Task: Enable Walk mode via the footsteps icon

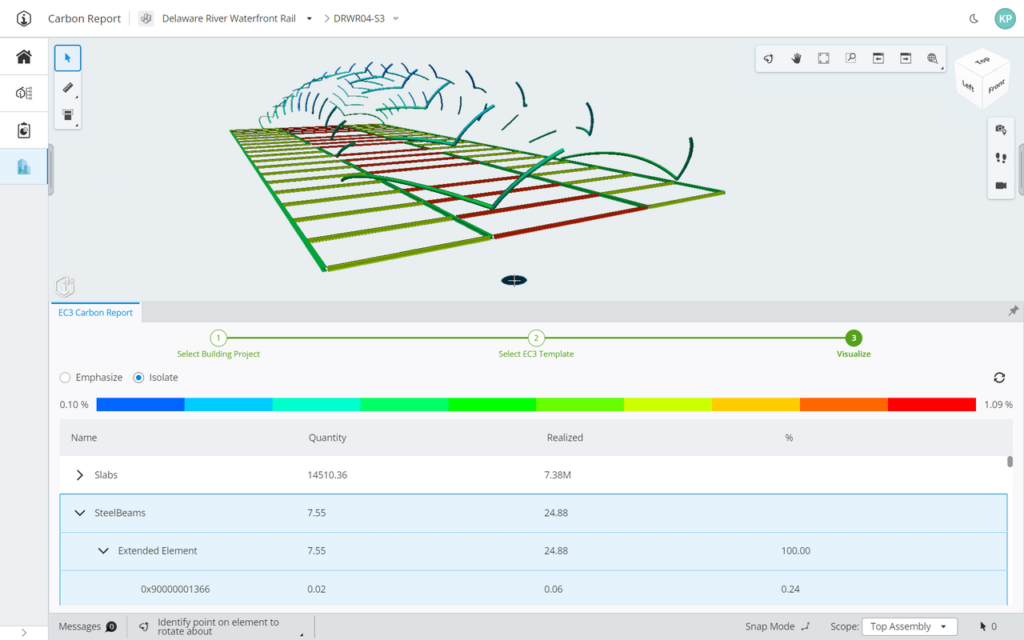Action: tap(1001, 157)
